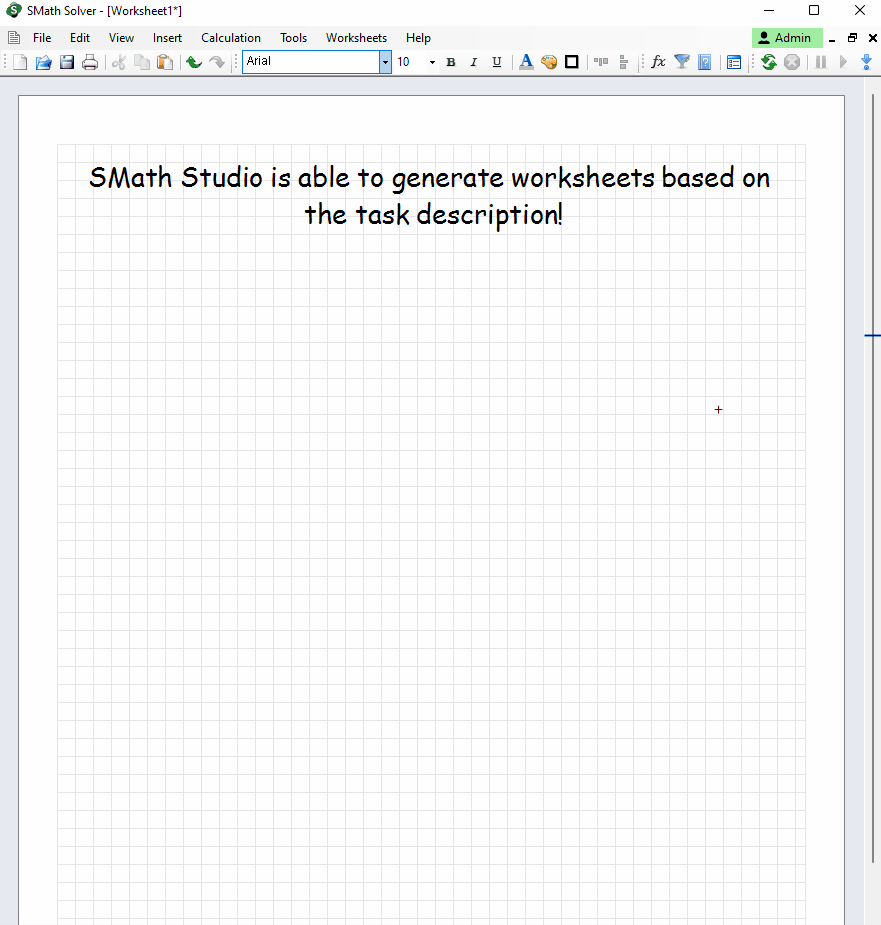Toggle underline text formatting
Image resolution: width=881 pixels, height=925 pixels.
[496, 62]
